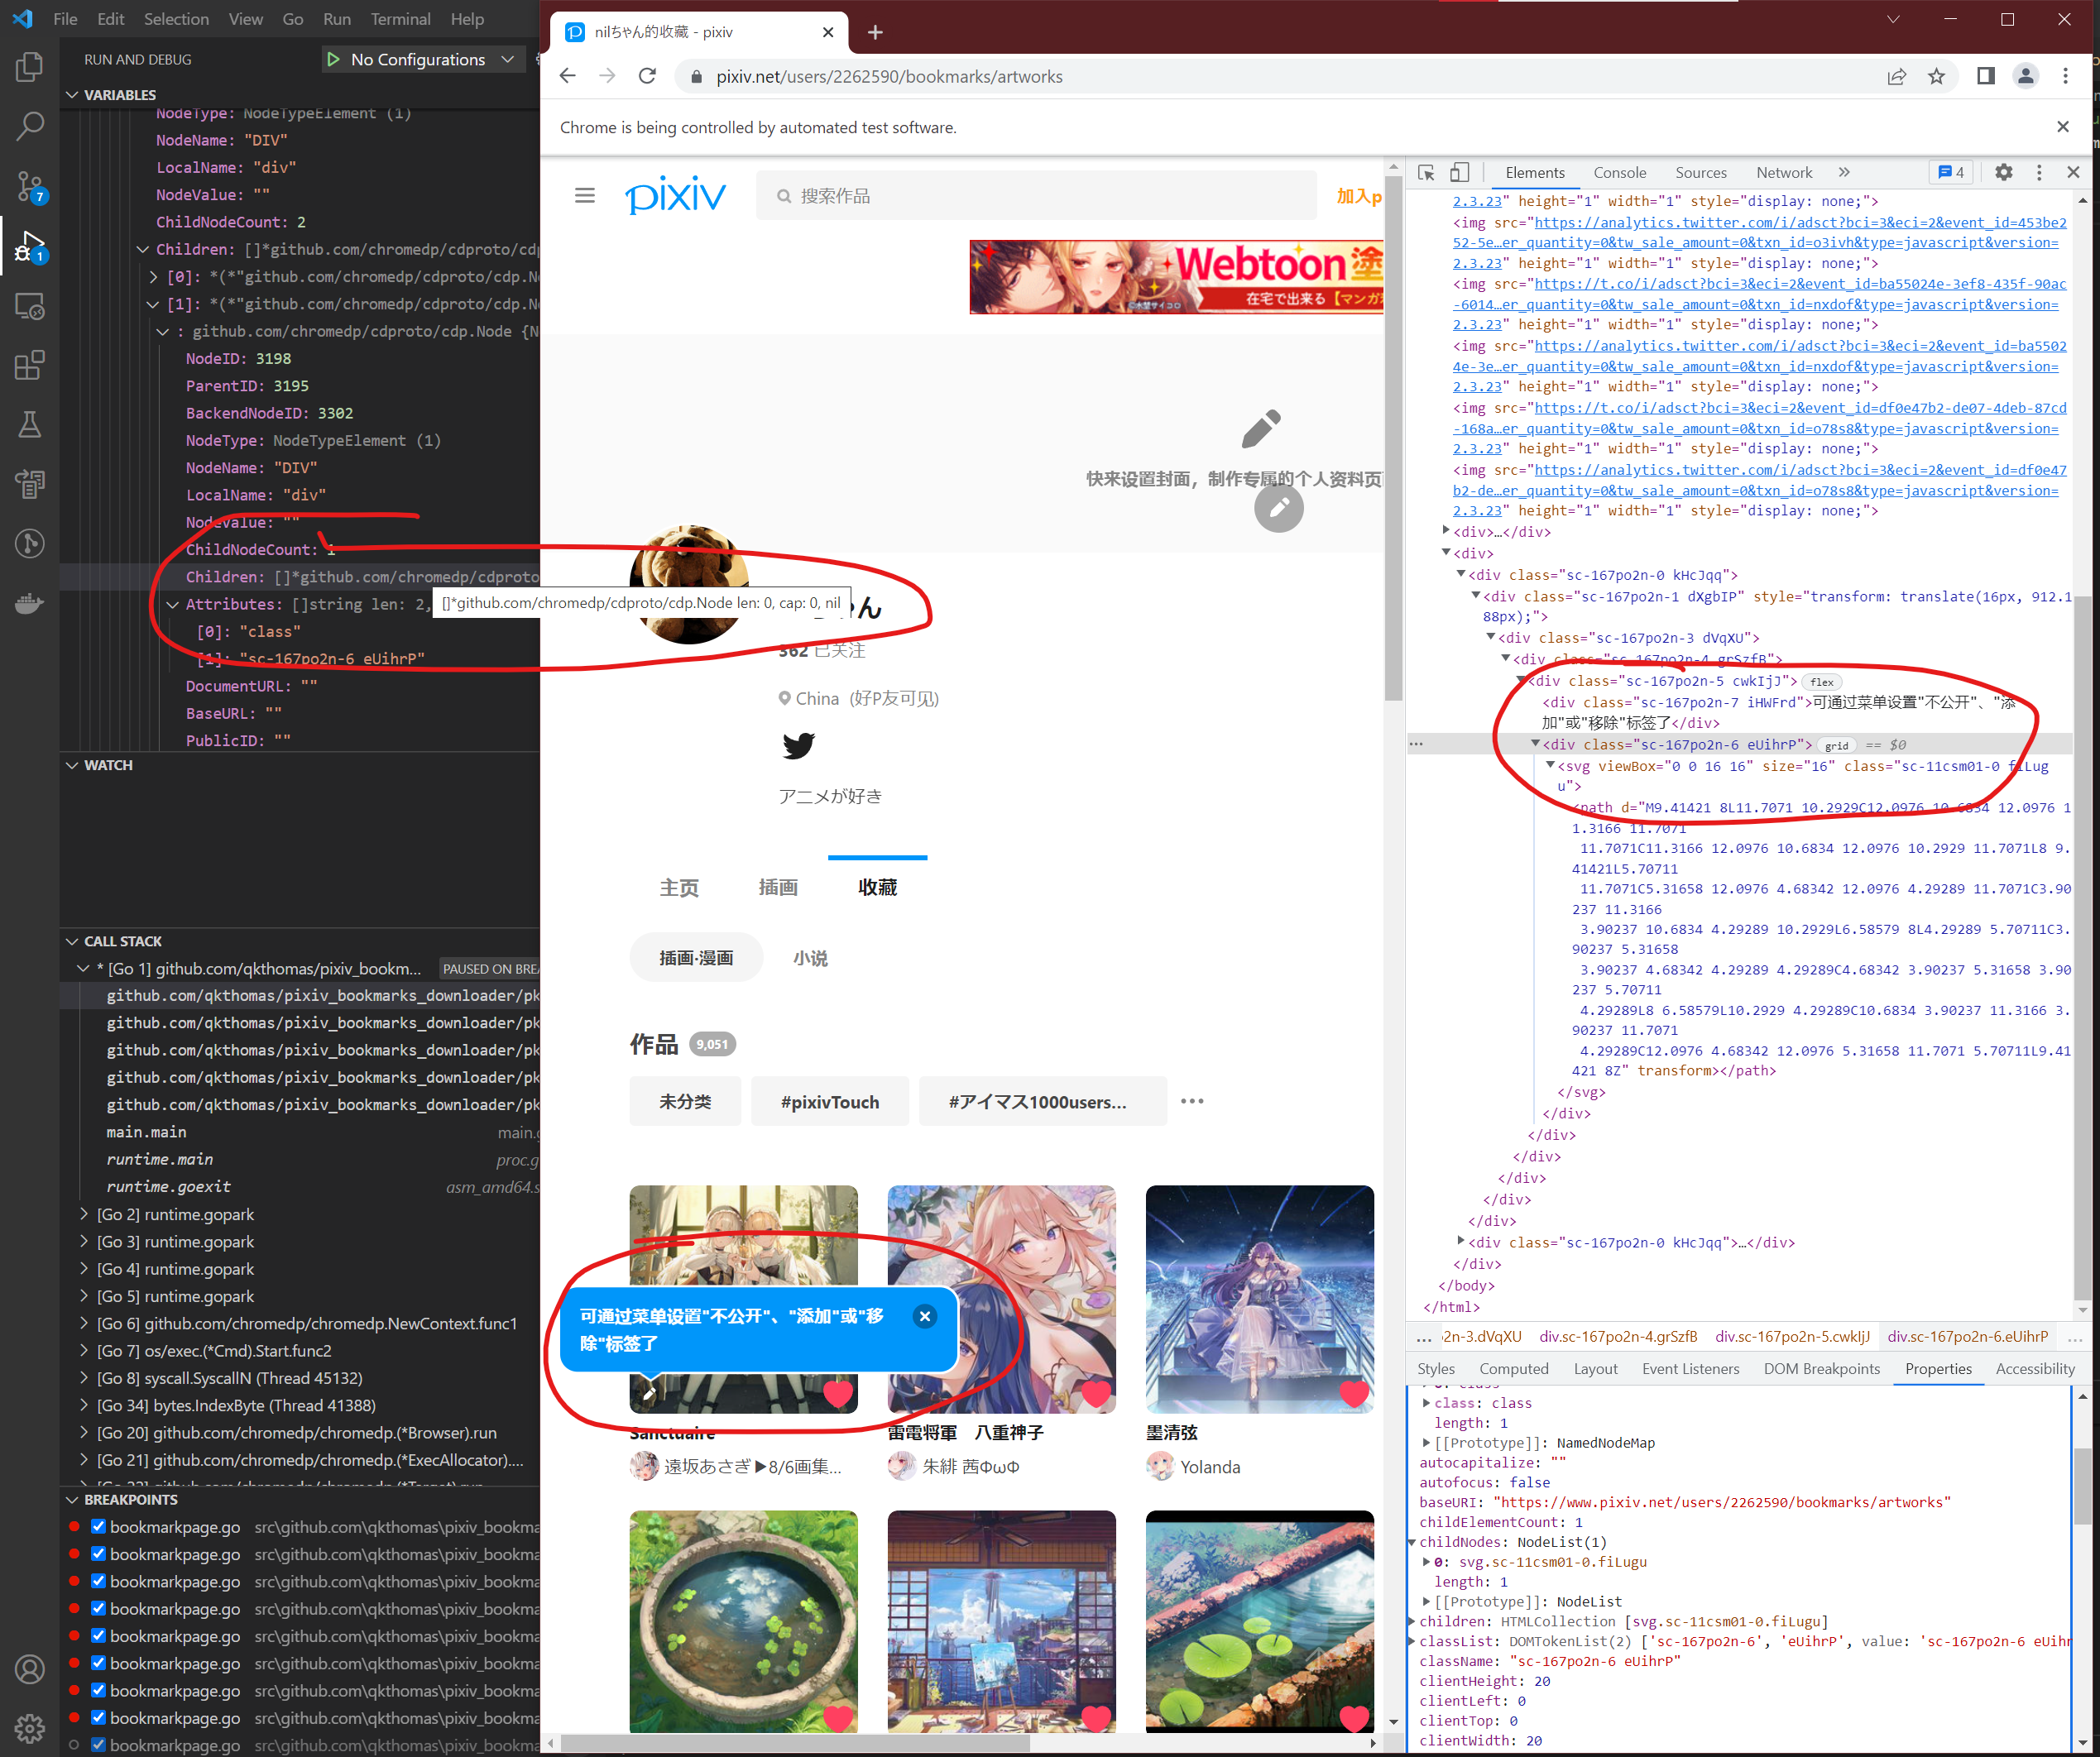Toggle device emulation mode in DevTools

click(1460, 172)
